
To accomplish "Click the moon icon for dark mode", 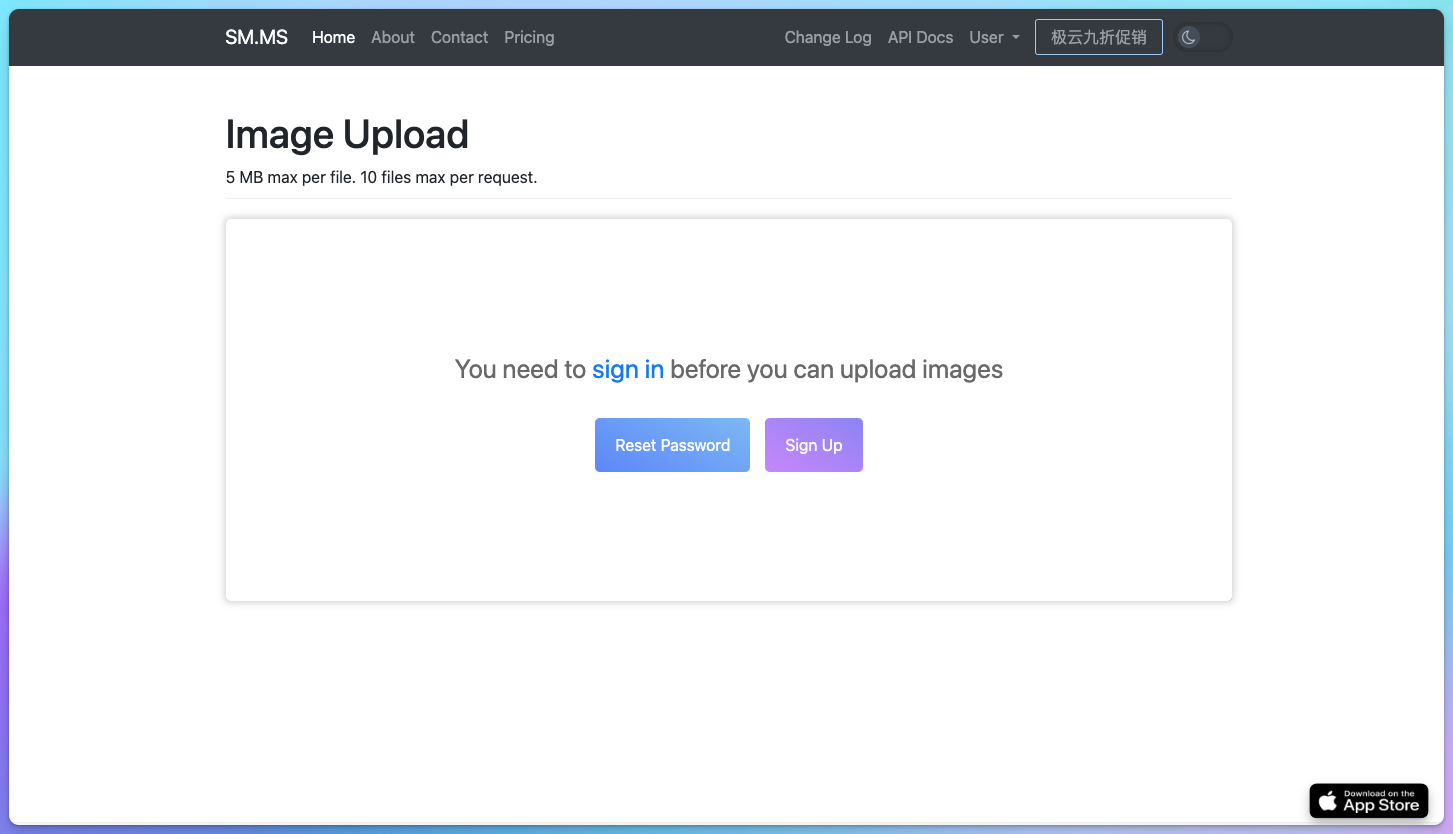I will coord(1188,38).
